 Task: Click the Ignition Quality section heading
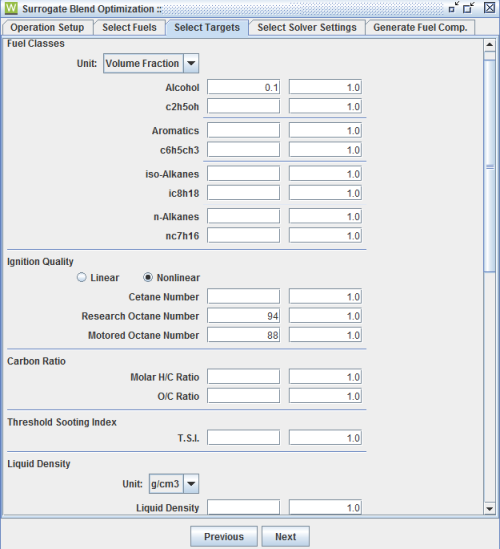point(40,262)
